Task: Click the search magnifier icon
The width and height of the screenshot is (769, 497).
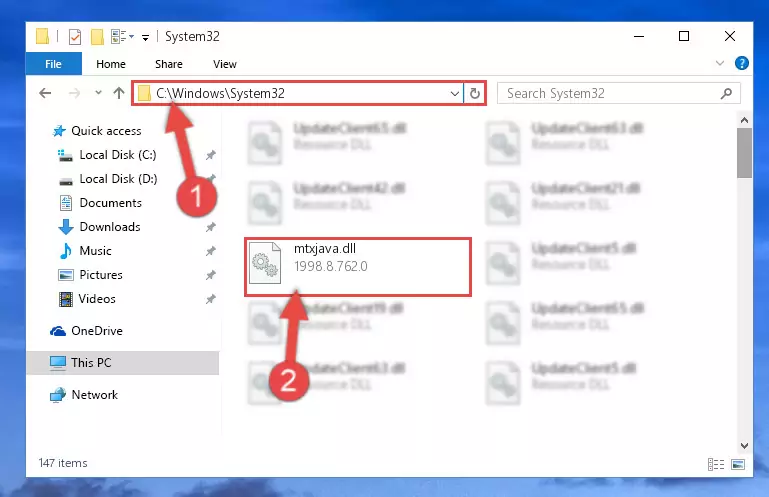Action: [726, 93]
